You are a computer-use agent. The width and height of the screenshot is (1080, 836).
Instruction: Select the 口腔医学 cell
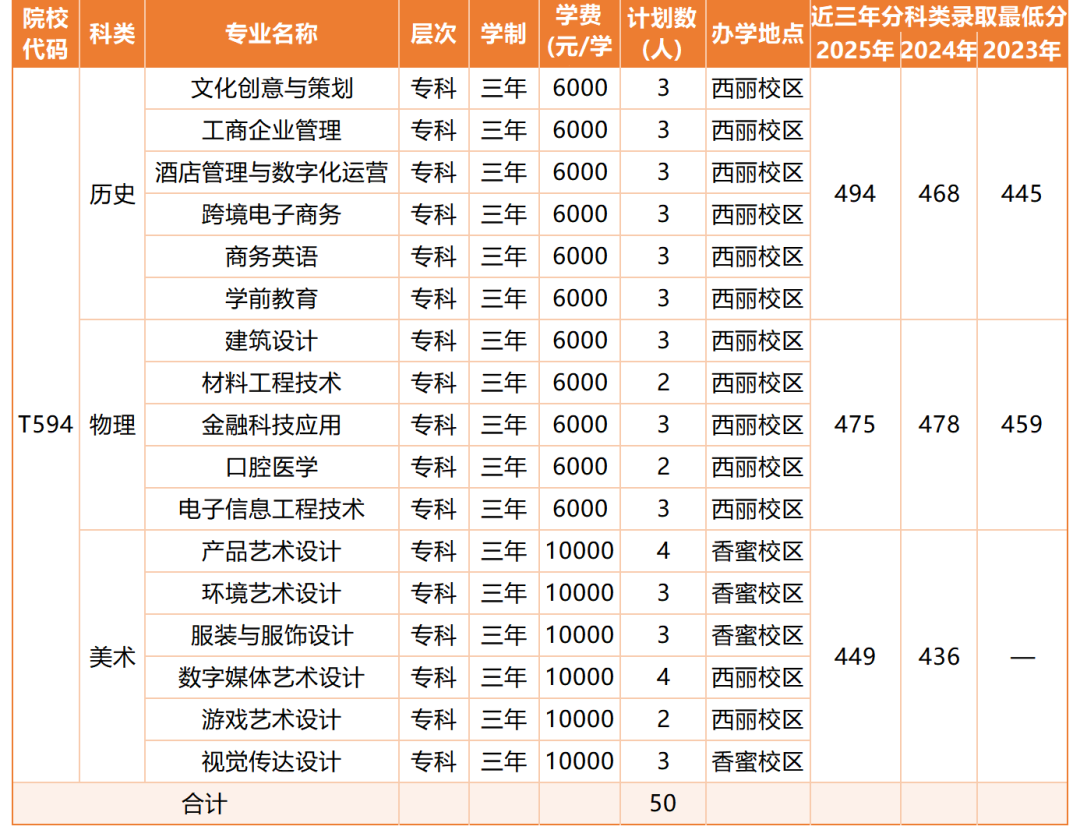(x=272, y=467)
